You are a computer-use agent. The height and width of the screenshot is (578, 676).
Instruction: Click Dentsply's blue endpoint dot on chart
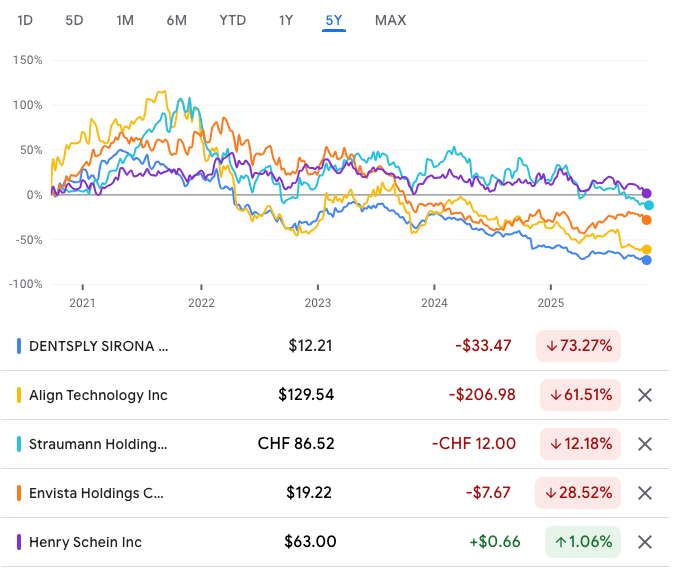coord(646,260)
